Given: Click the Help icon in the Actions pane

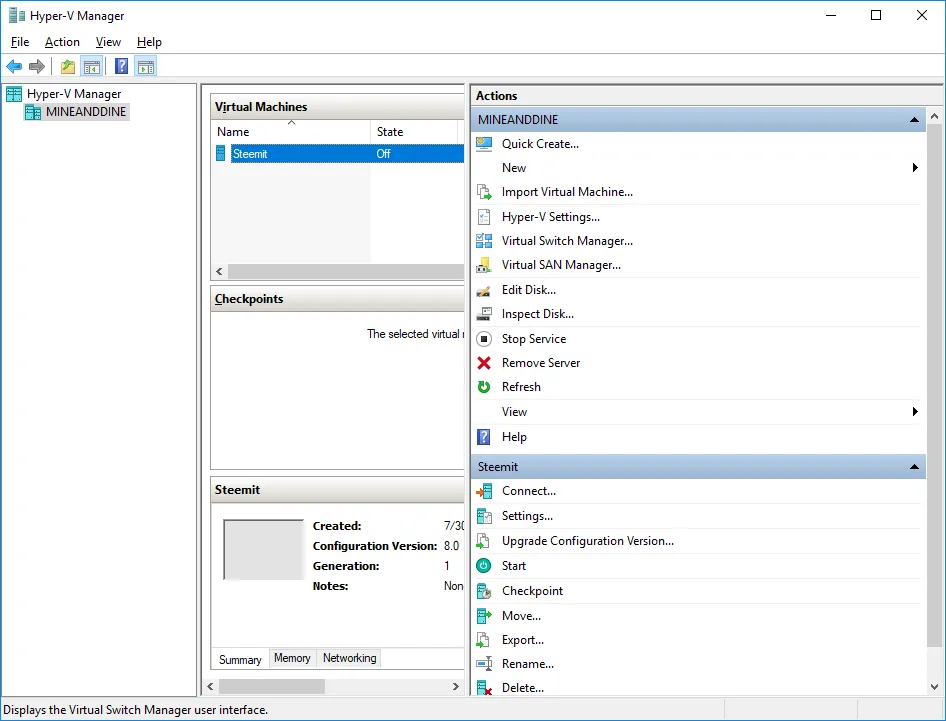Looking at the screenshot, I should tap(484, 437).
